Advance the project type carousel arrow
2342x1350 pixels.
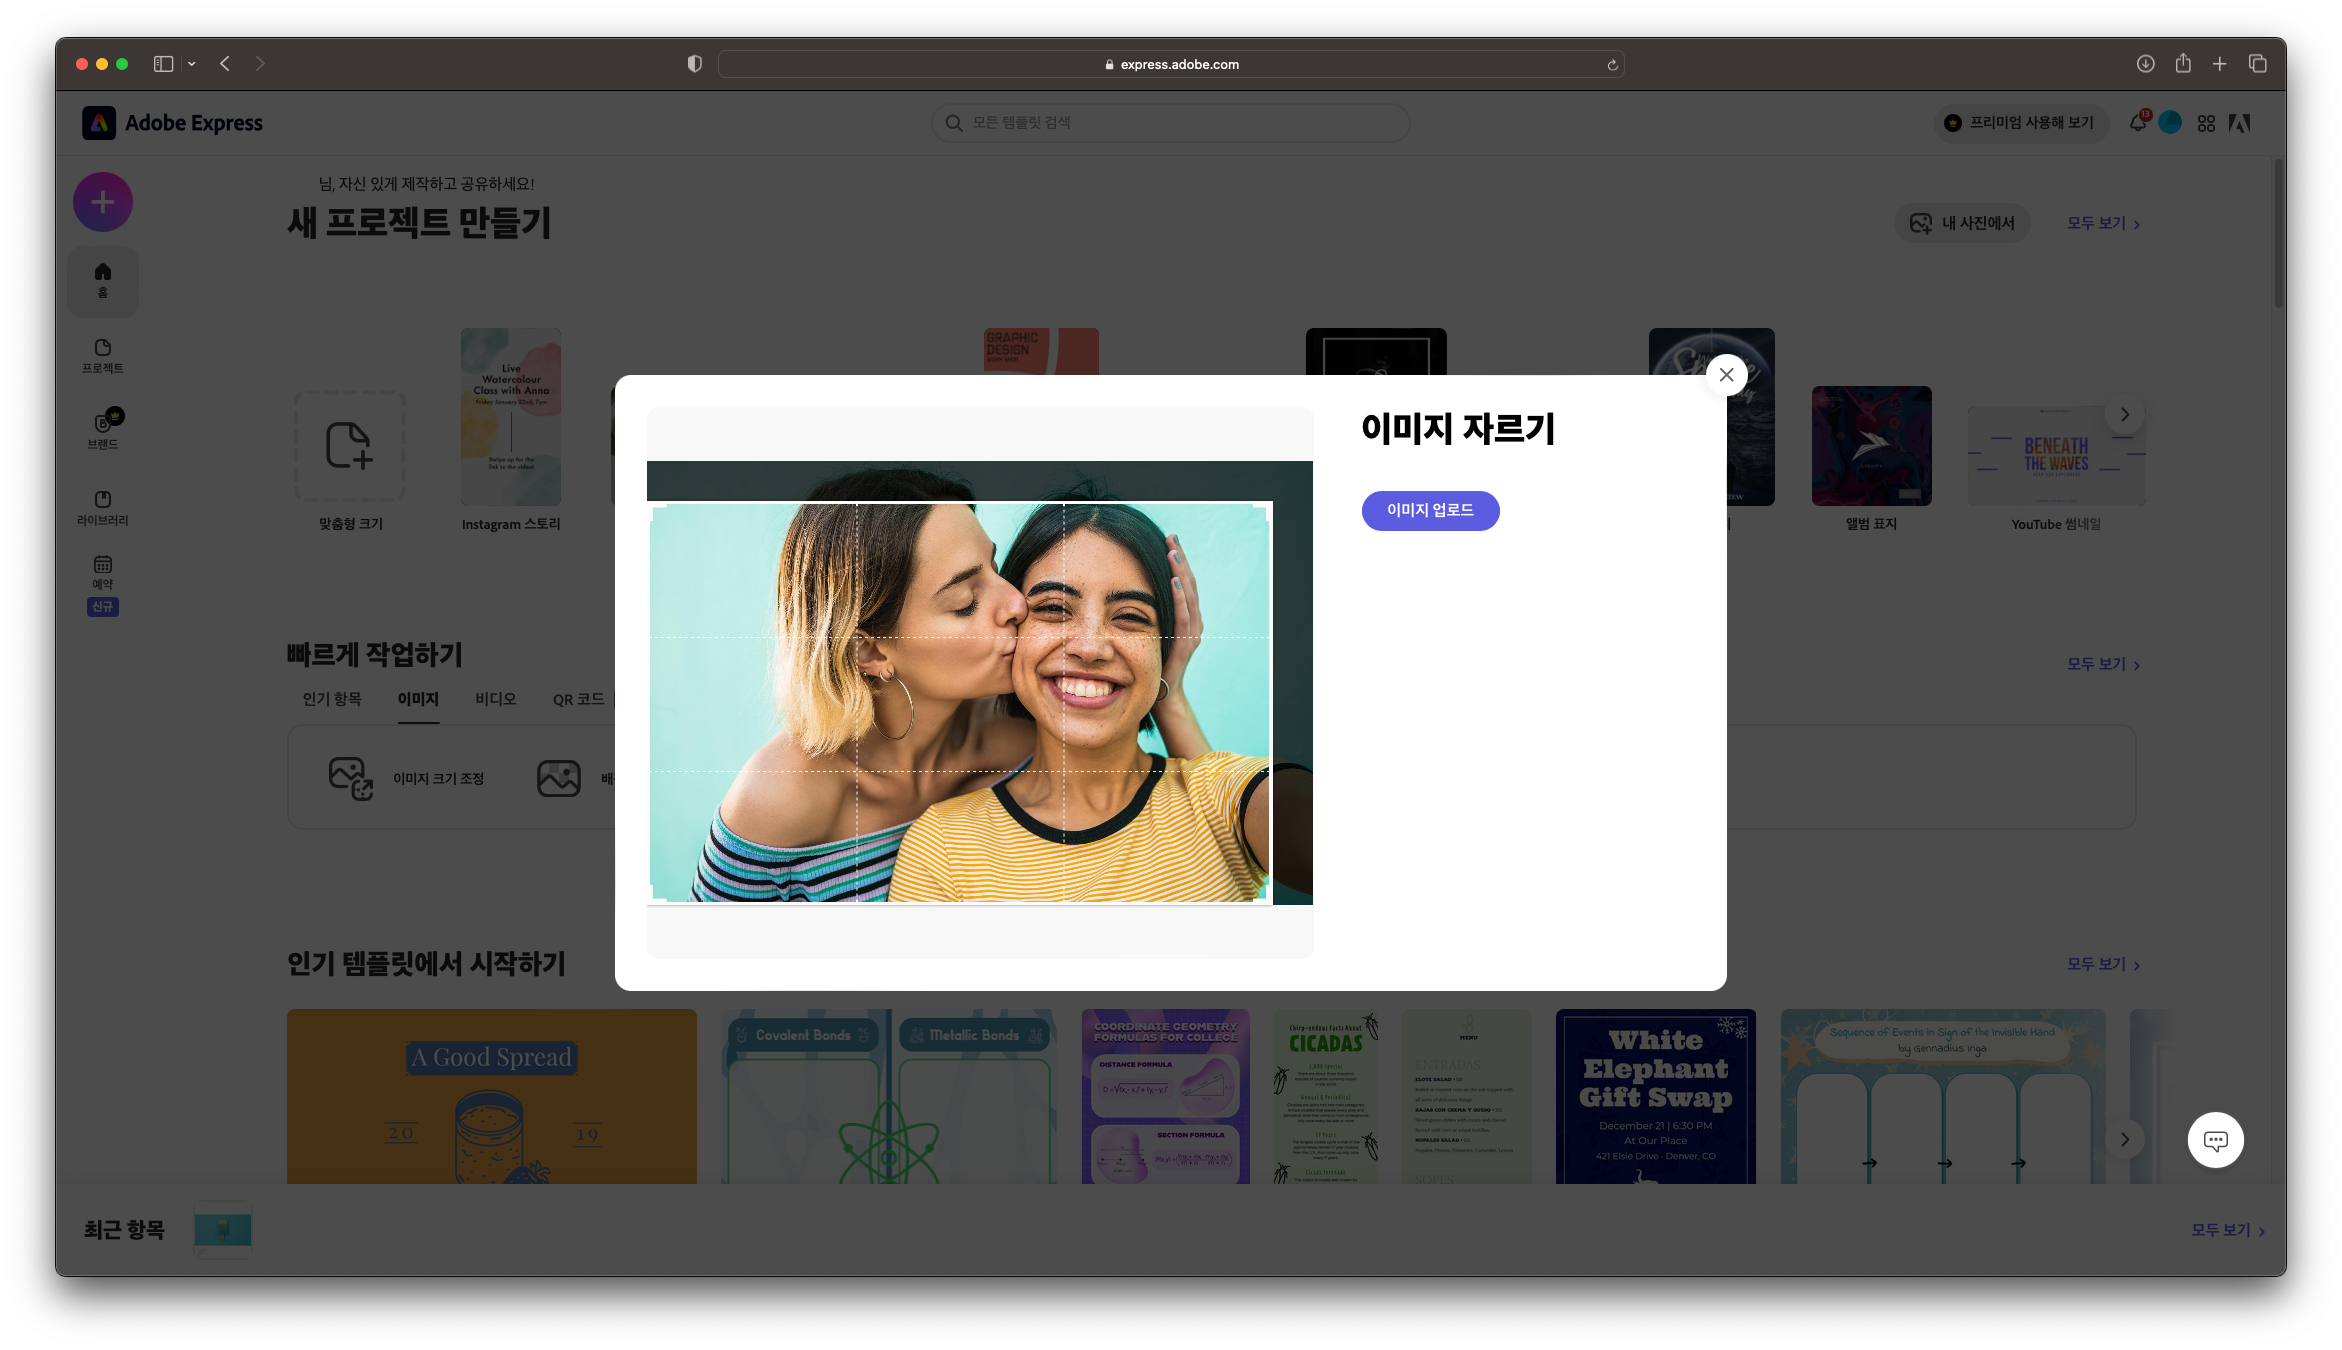tap(2124, 414)
